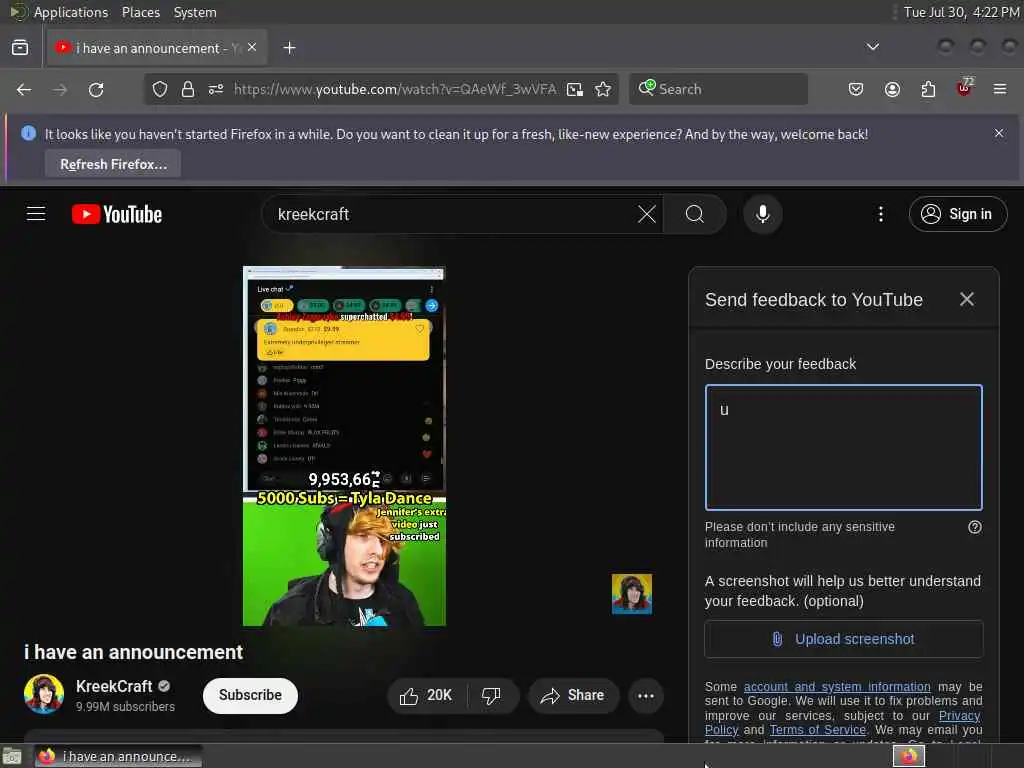
Task: Open help icon beside sensitive information note
Action: (974, 527)
